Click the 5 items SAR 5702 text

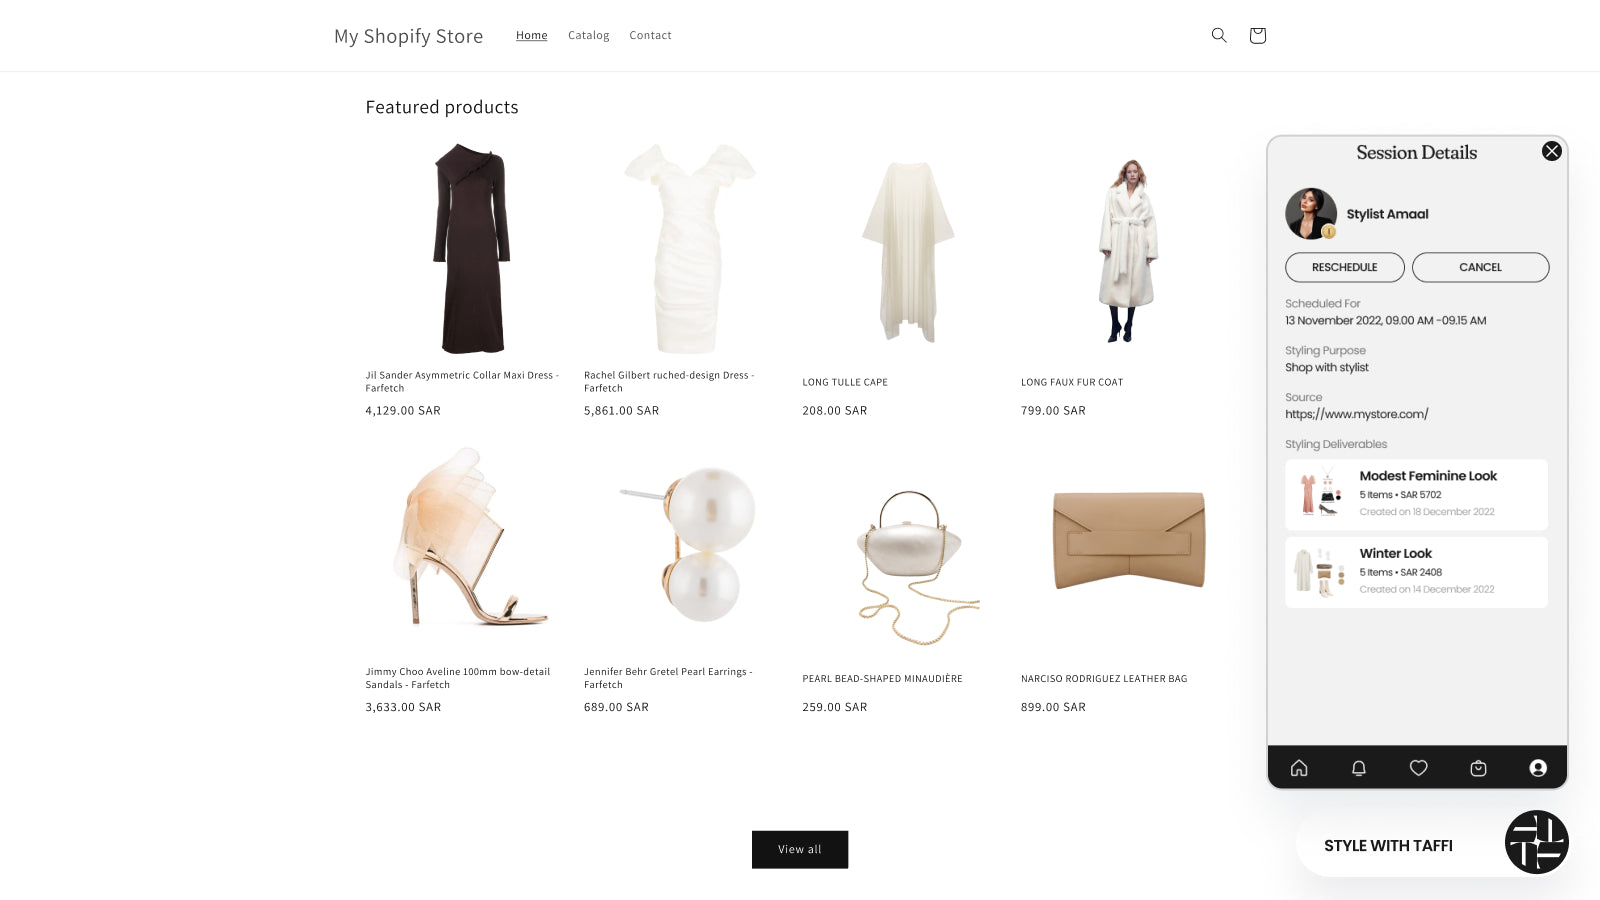point(1400,495)
